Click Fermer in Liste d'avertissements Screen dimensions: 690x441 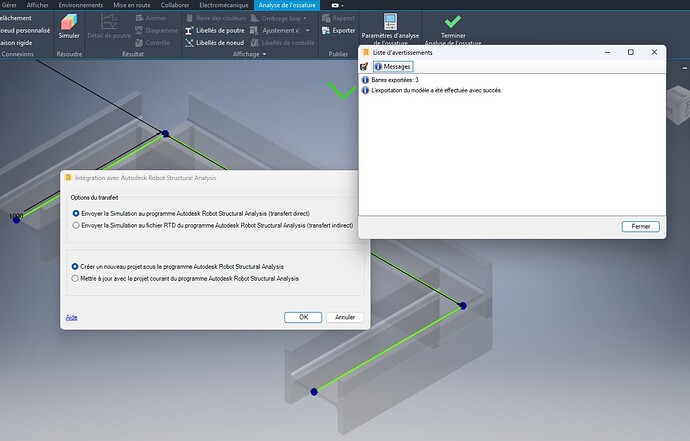[x=641, y=226]
